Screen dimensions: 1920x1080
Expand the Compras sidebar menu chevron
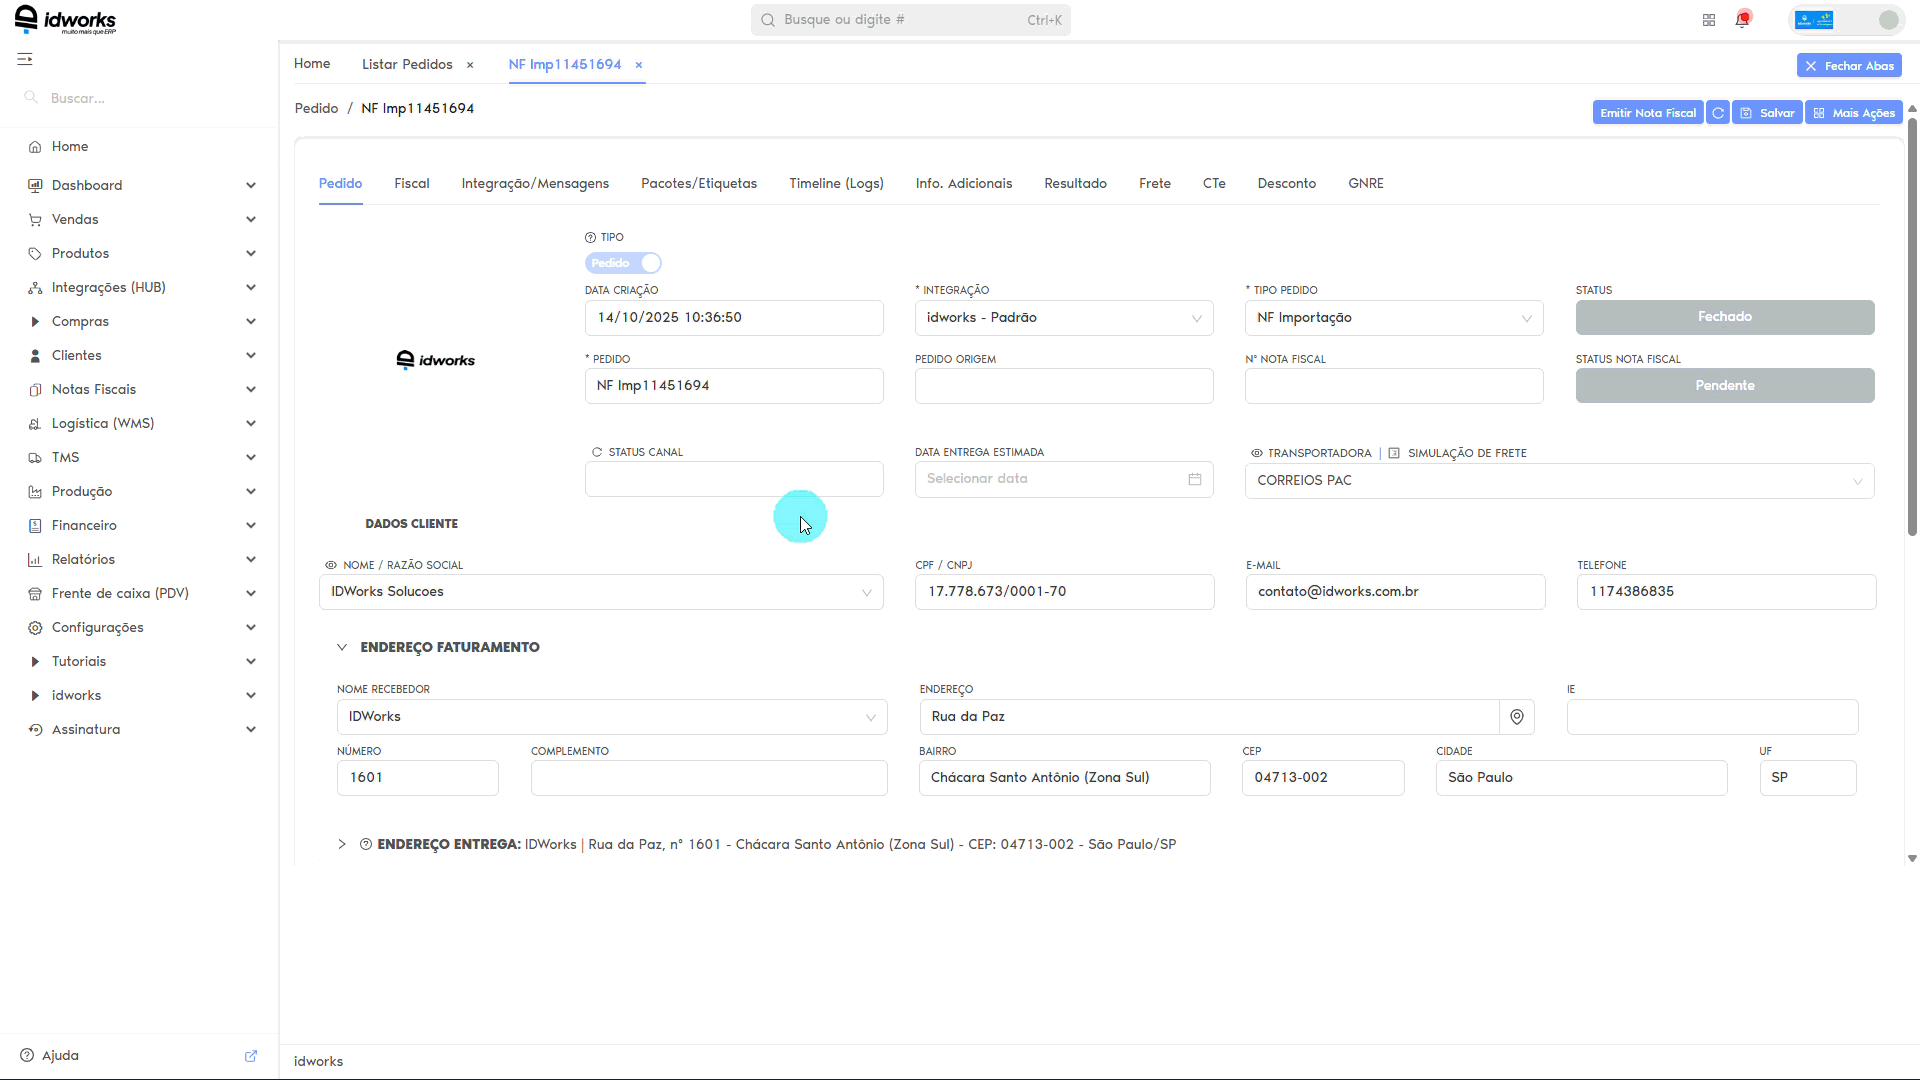click(x=251, y=322)
